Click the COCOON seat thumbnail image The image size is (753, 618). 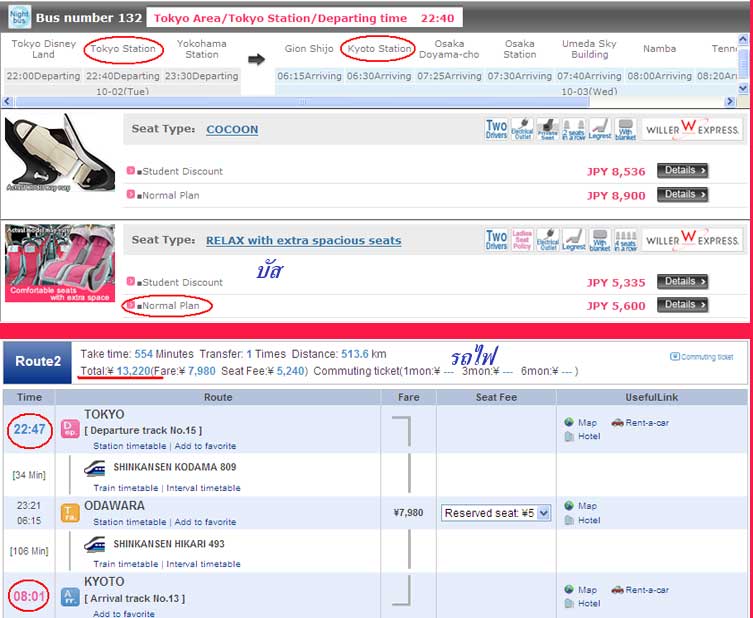coord(60,153)
